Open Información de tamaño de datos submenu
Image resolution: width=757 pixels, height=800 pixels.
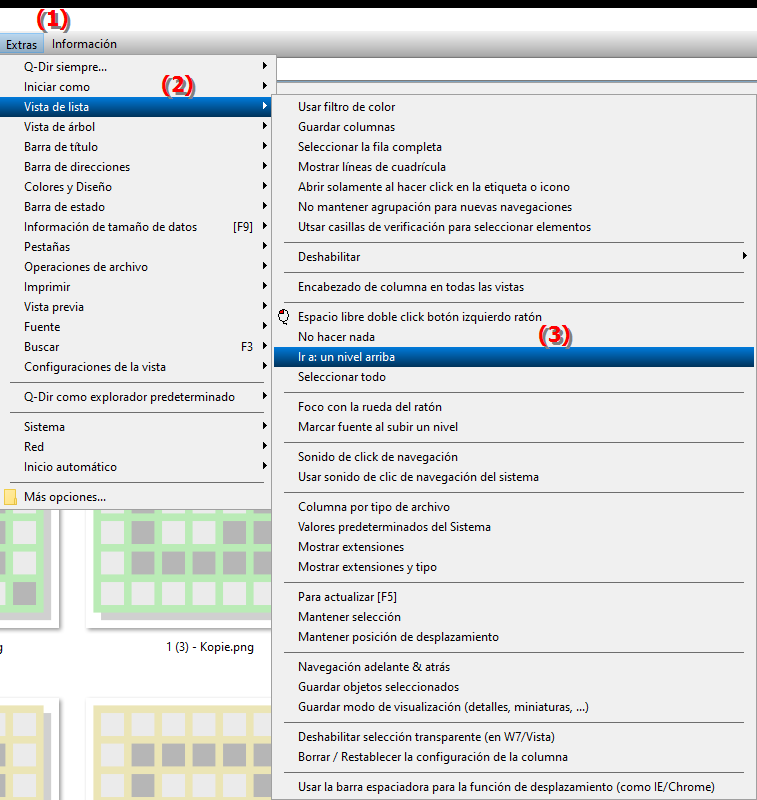(x=137, y=227)
